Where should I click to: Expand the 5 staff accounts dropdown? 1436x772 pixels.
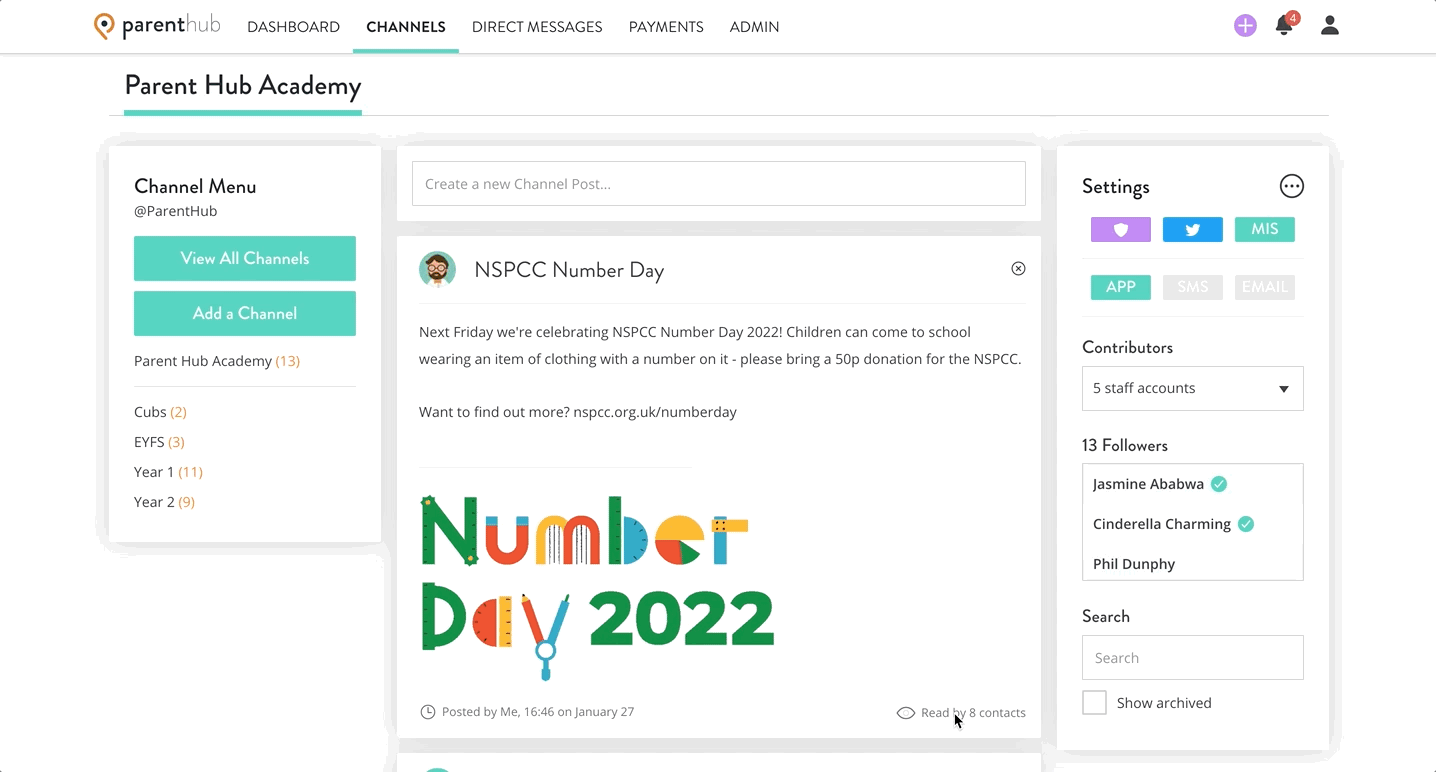click(1193, 388)
